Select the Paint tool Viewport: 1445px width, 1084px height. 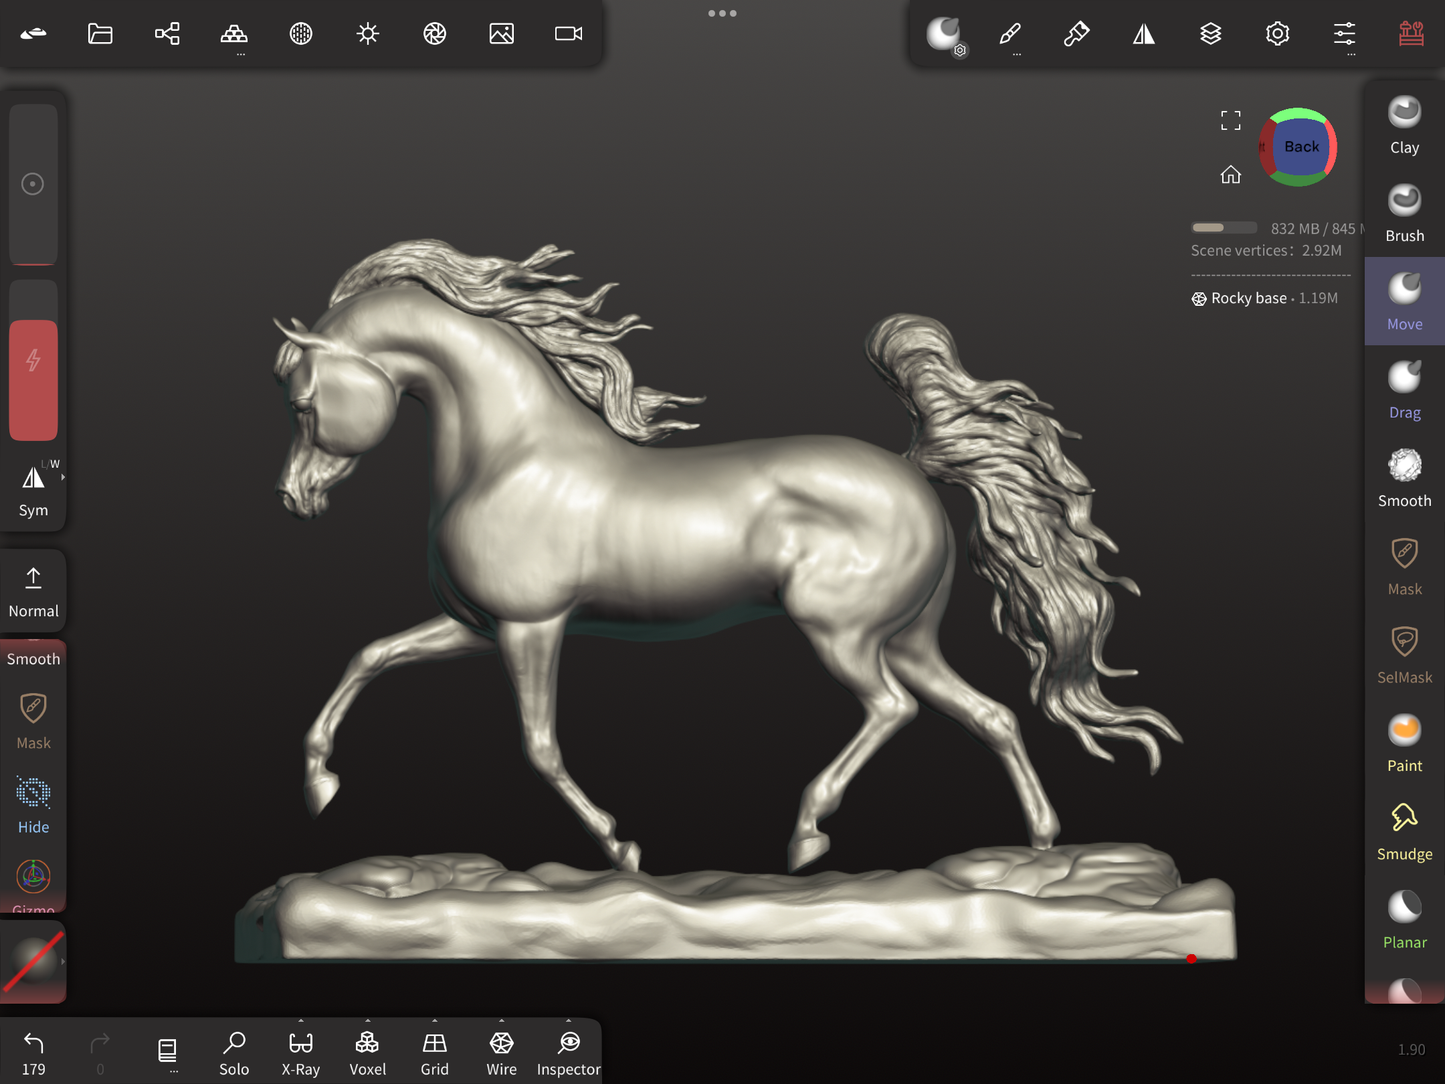point(1404,743)
